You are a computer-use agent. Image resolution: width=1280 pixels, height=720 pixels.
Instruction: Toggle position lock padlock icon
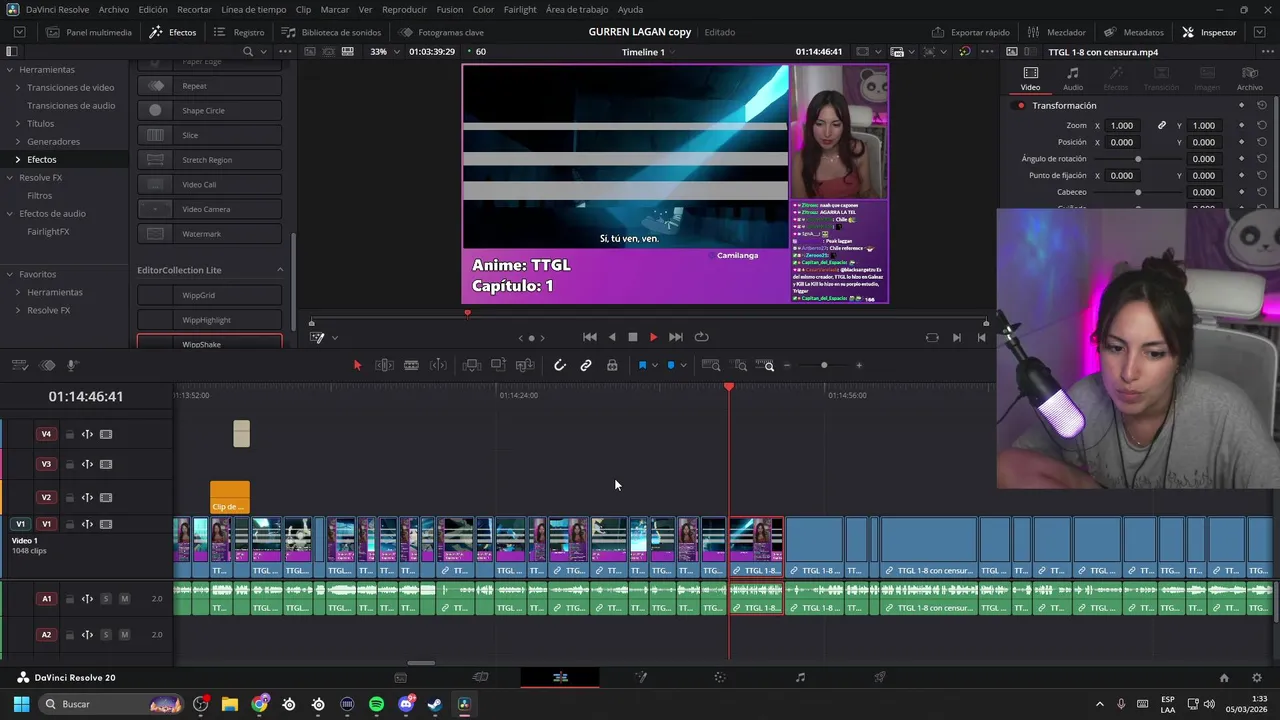click(612, 365)
